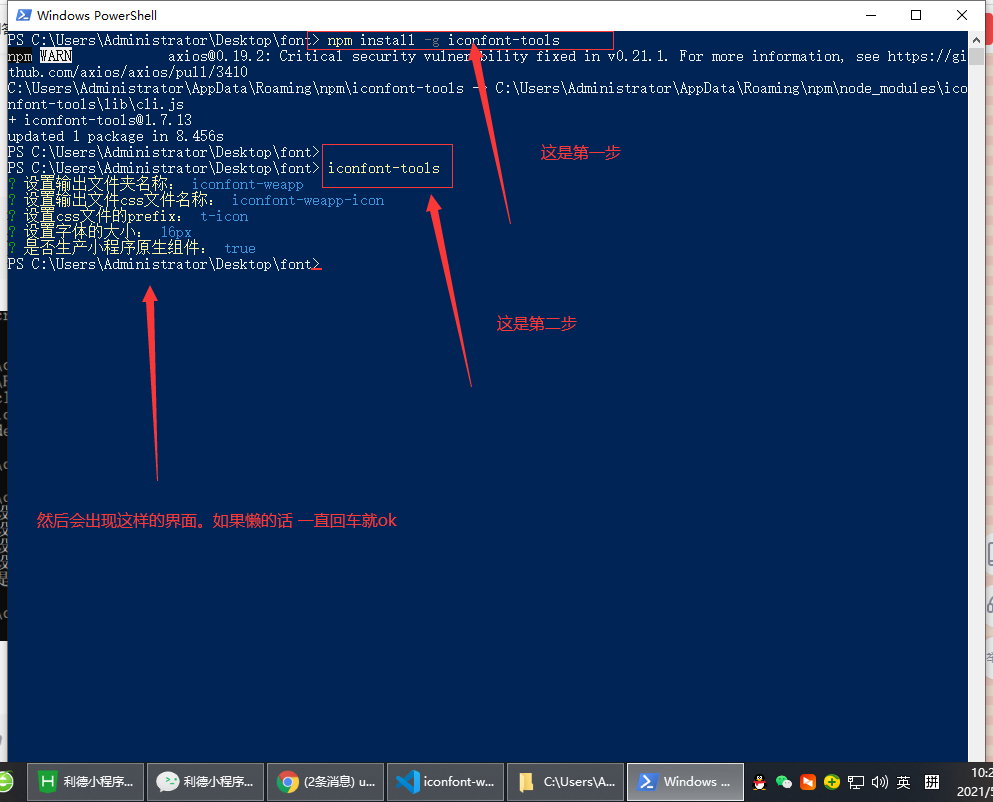Click the last PS prompt line with cursor
993x802 pixels.
click(164, 264)
